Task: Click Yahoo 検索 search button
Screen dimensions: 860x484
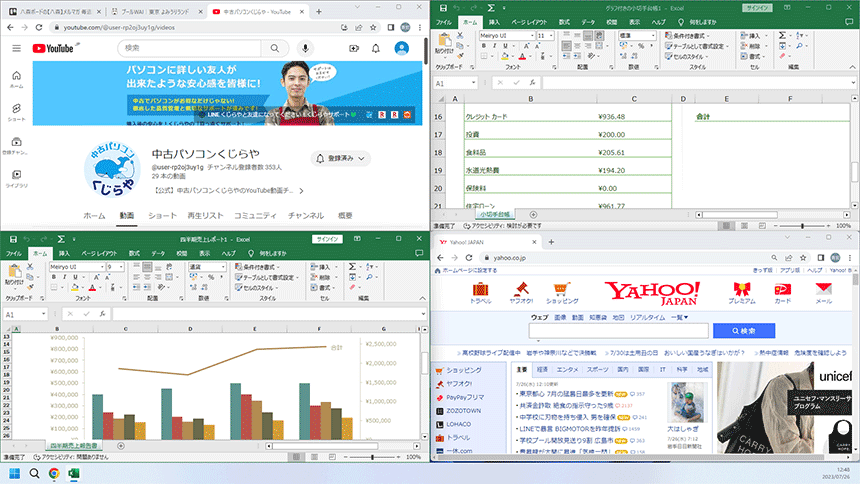Action: point(744,331)
